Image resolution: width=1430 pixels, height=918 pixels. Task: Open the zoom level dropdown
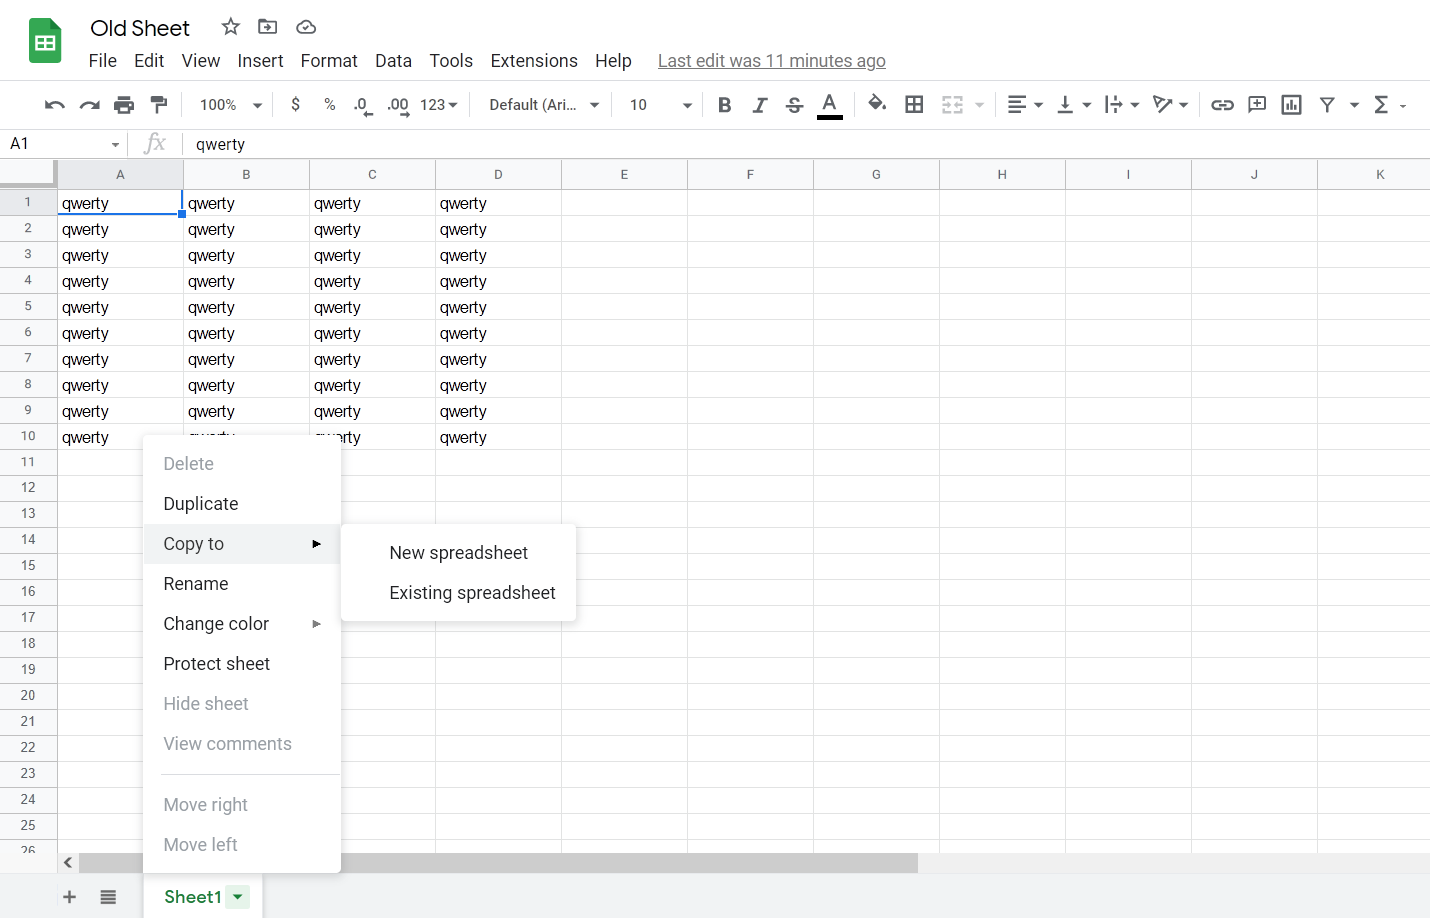(230, 105)
